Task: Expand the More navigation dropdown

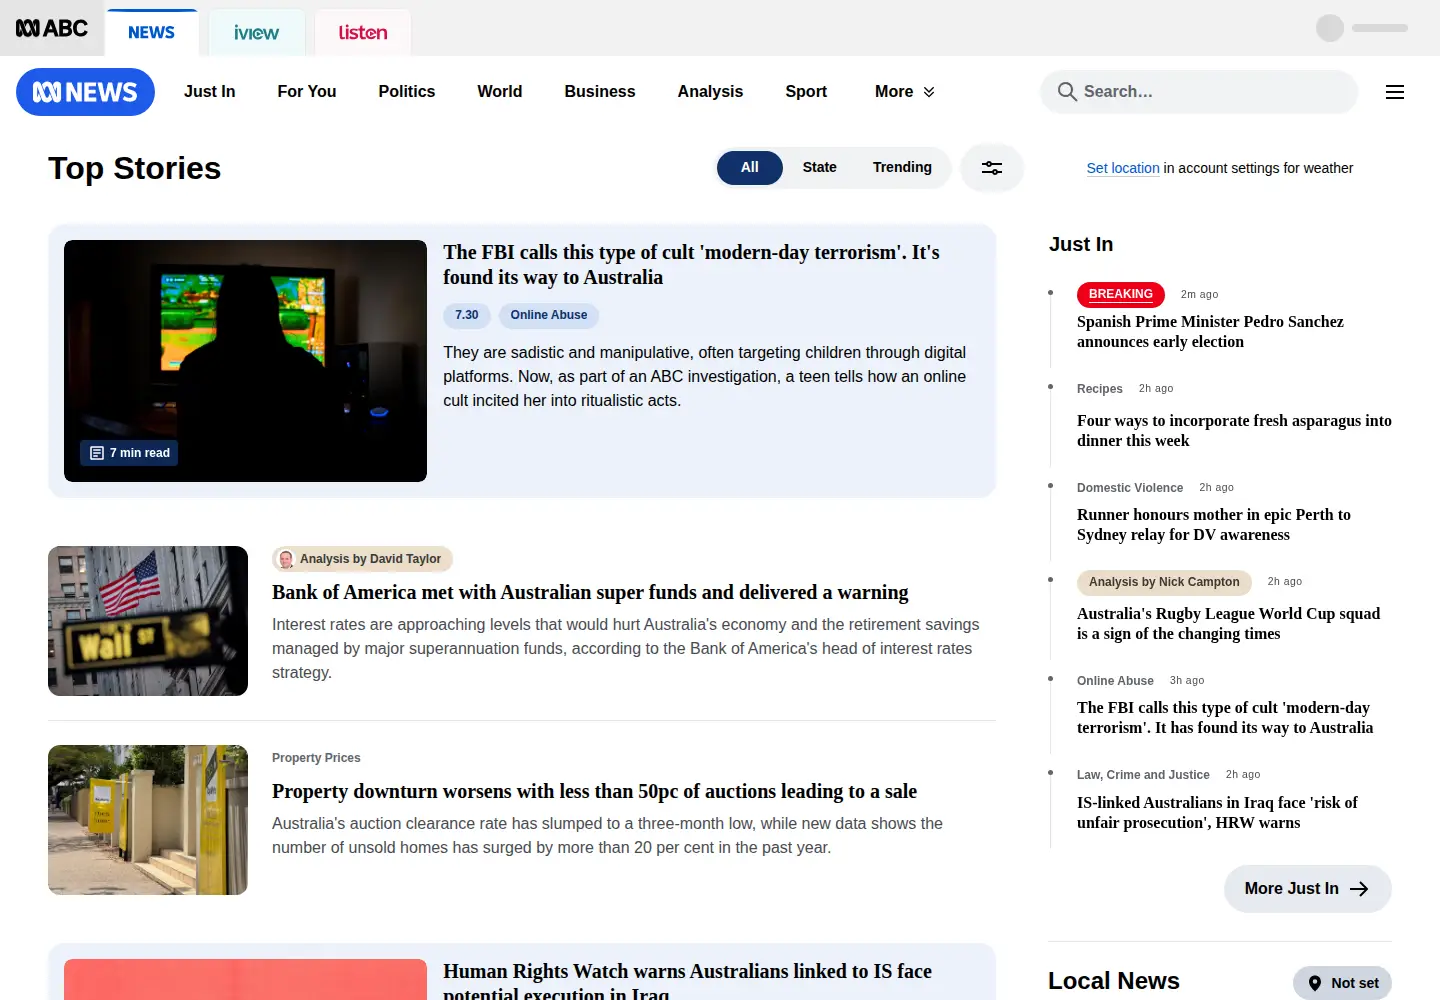Action: click(905, 92)
